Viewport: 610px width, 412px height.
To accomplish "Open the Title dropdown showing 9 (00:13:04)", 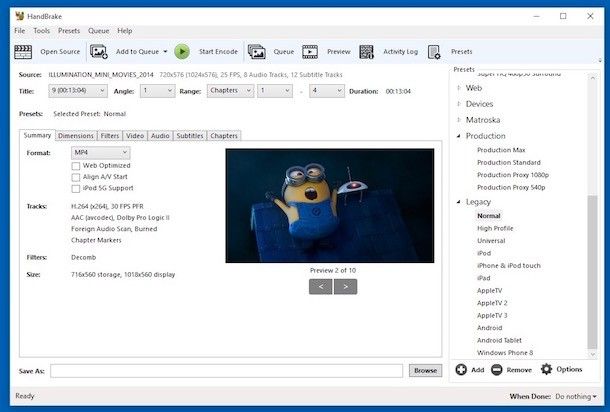I will point(78,91).
